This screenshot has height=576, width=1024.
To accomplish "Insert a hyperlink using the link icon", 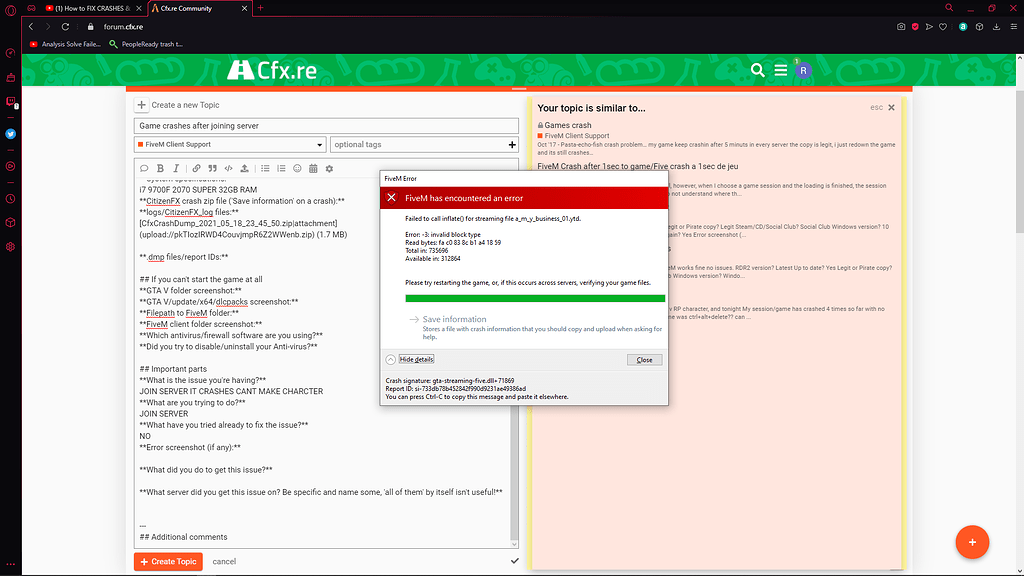I will [x=196, y=168].
